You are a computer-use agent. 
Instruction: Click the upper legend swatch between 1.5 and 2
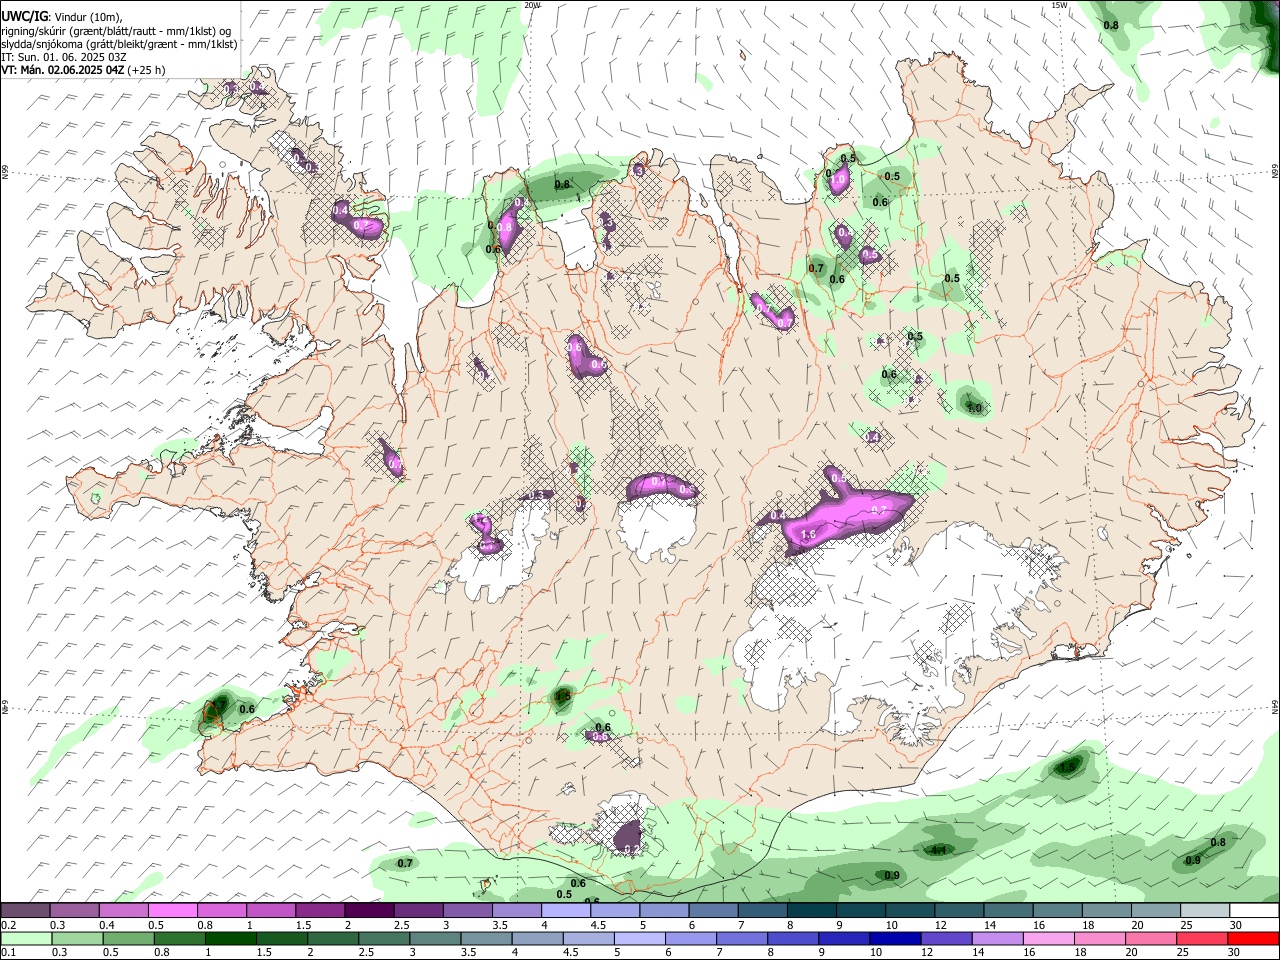[x=321, y=911]
